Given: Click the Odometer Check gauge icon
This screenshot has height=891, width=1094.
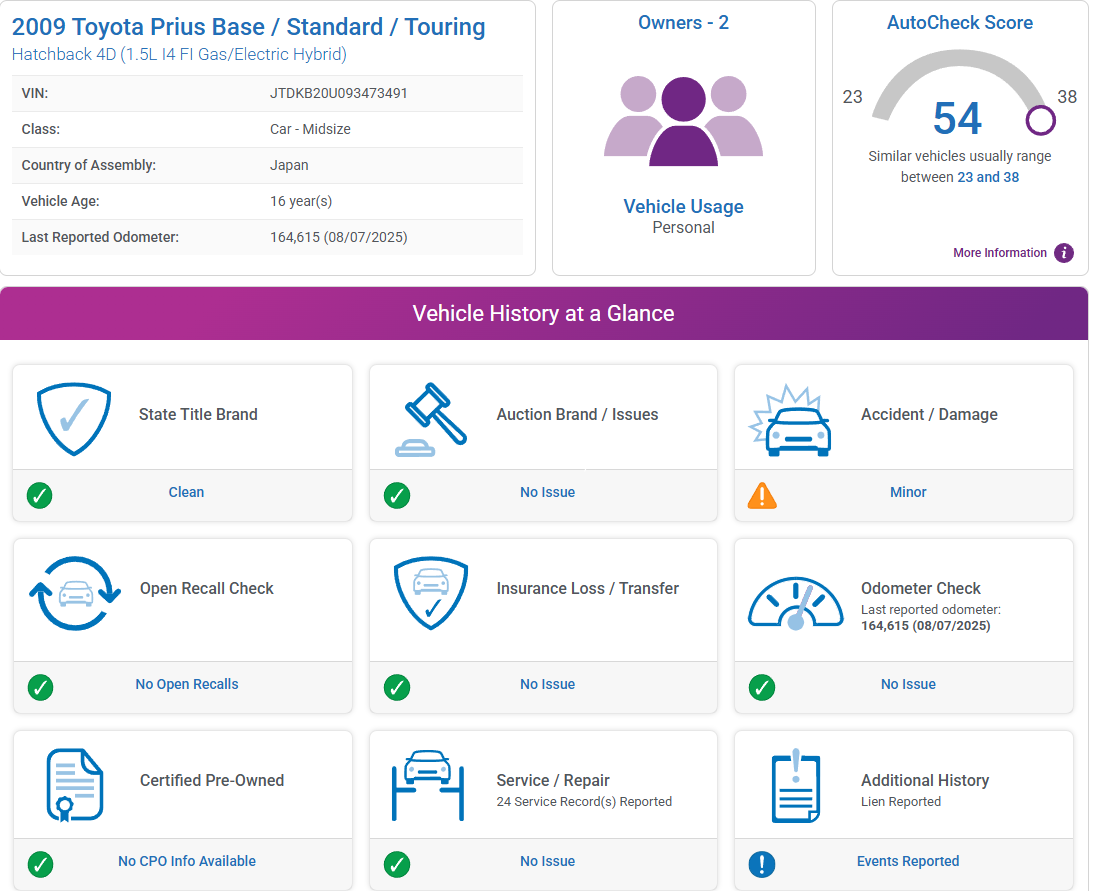Looking at the screenshot, I should tap(796, 603).
